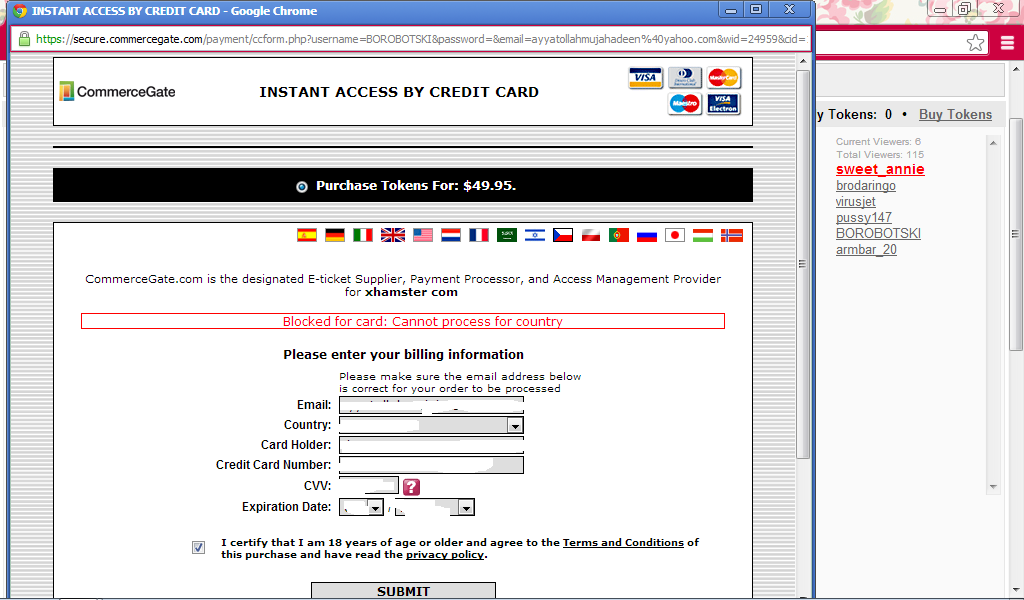Select the Russian flag language
This screenshot has width=1024, height=600.
647,235
